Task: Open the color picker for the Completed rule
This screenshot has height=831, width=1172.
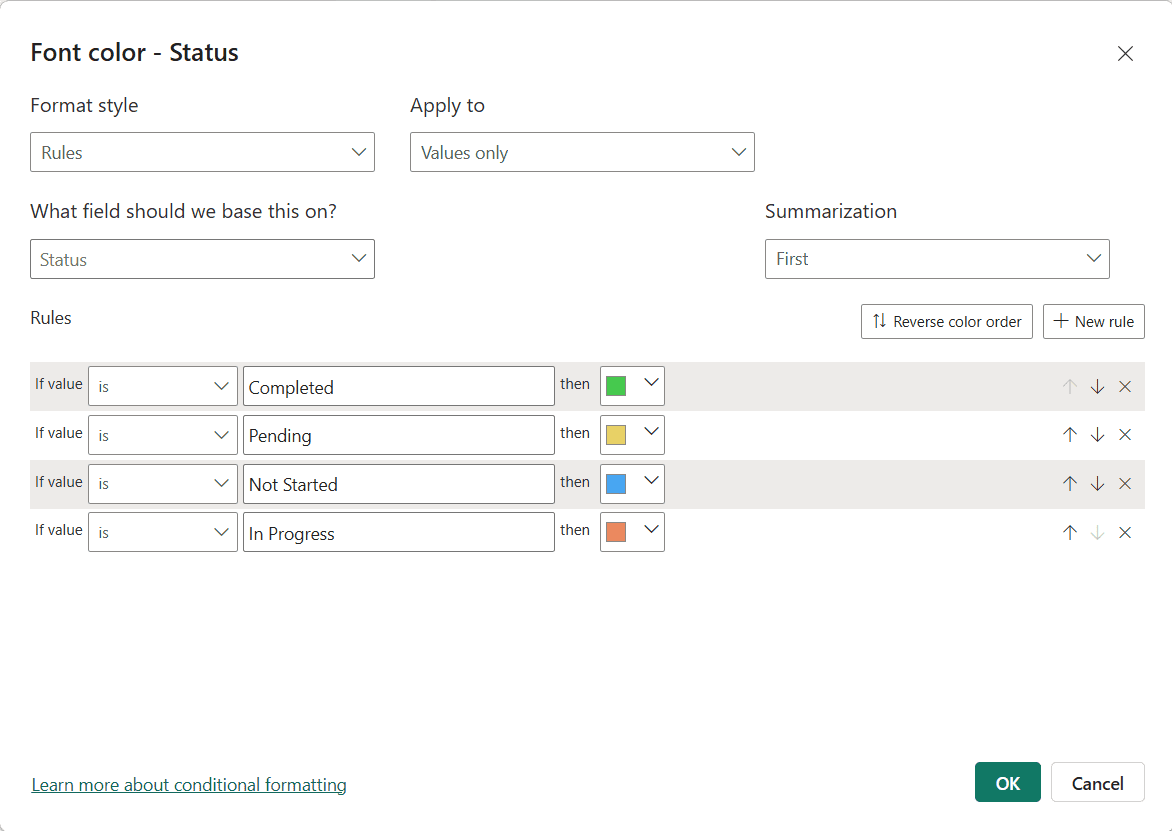Action: coord(632,386)
